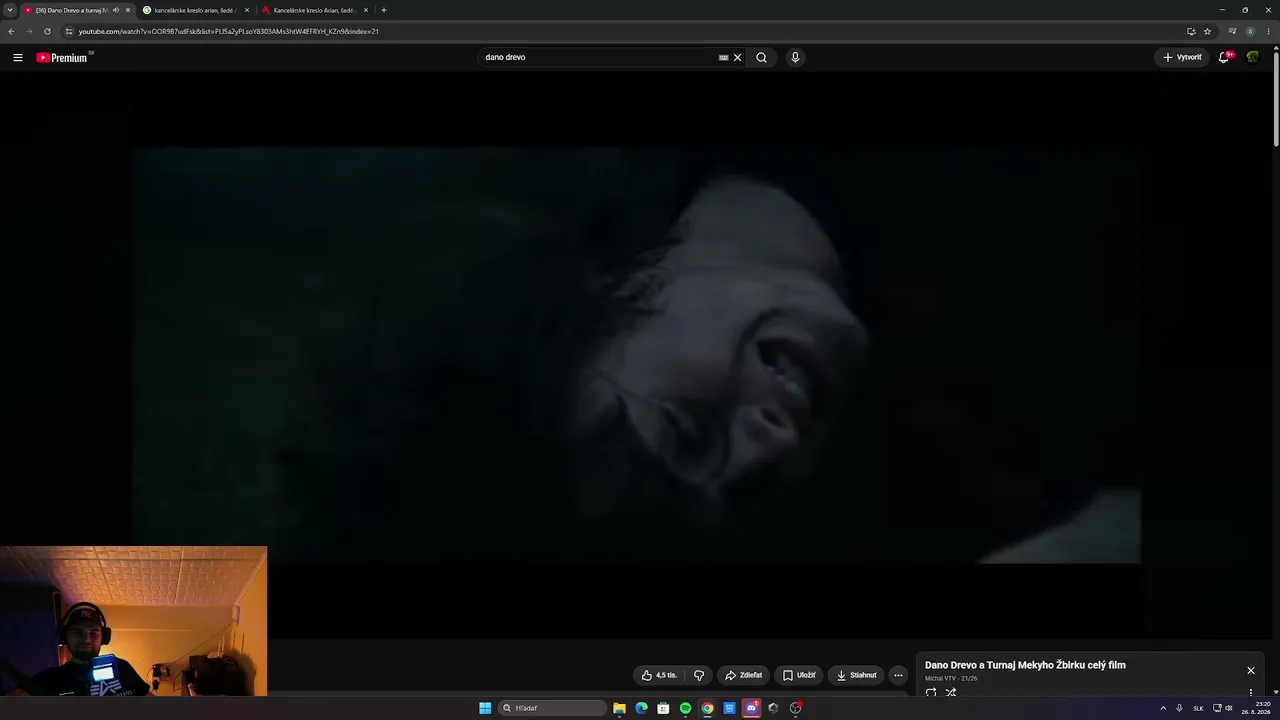
Task: Install the YouTube app from address bar
Action: pos(1191,31)
